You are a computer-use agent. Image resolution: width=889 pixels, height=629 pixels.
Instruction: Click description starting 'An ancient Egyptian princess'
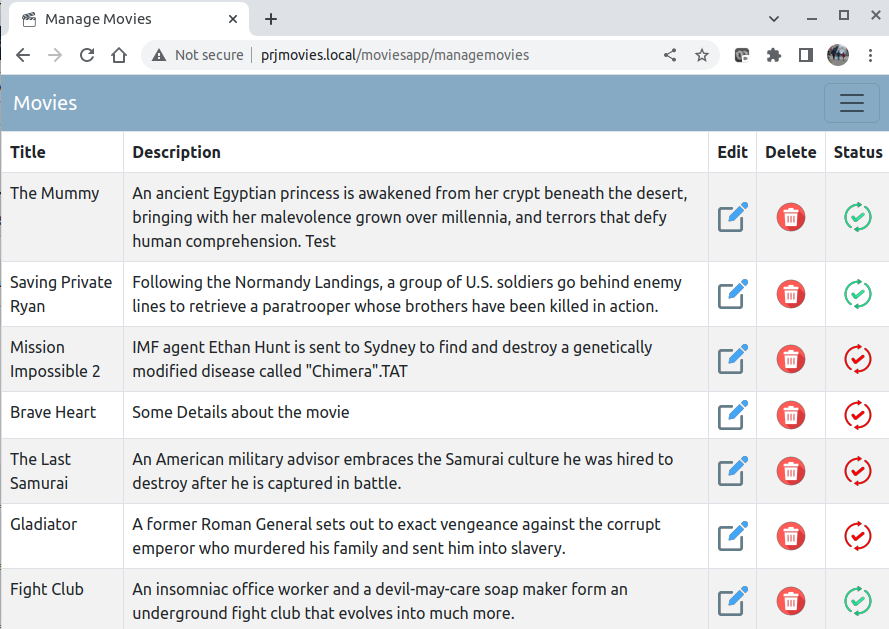pos(410,217)
